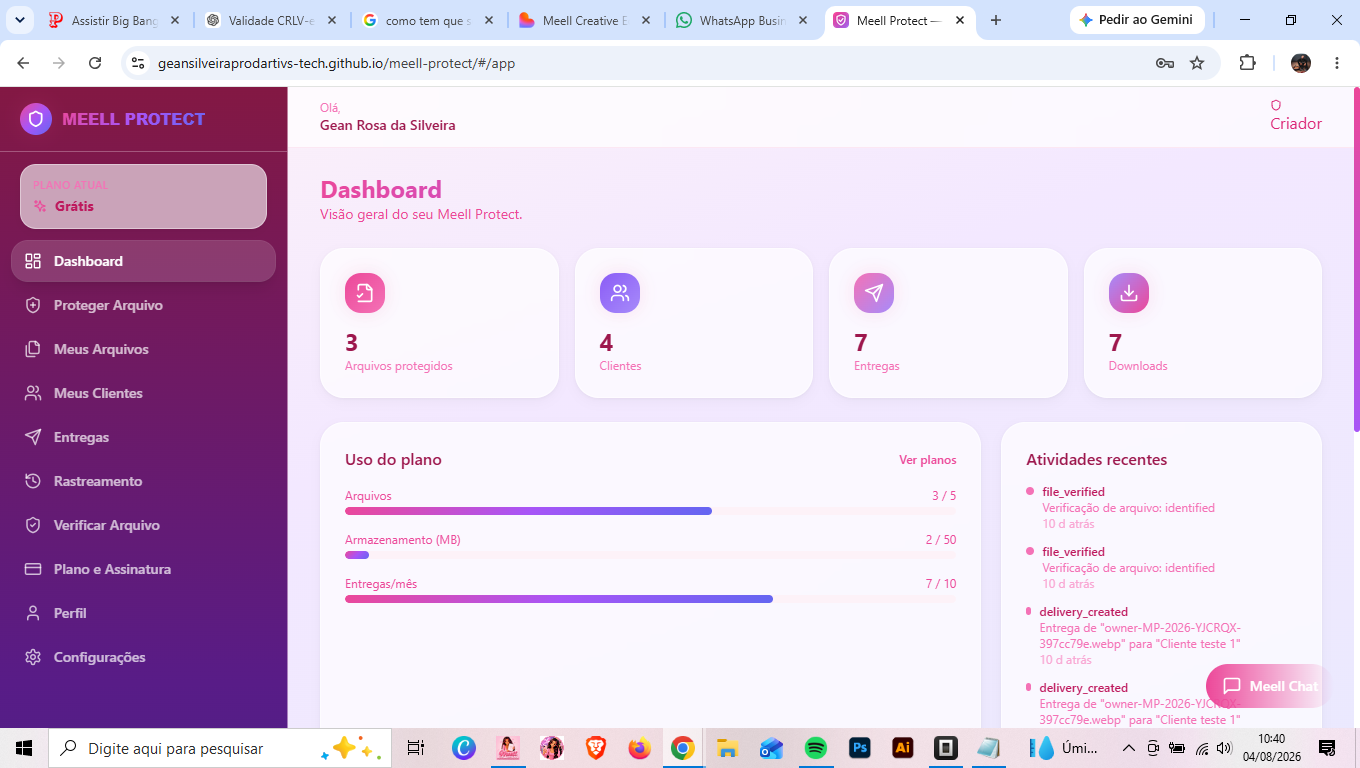Click the Entregas/mês usage progress bar

coord(650,599)
